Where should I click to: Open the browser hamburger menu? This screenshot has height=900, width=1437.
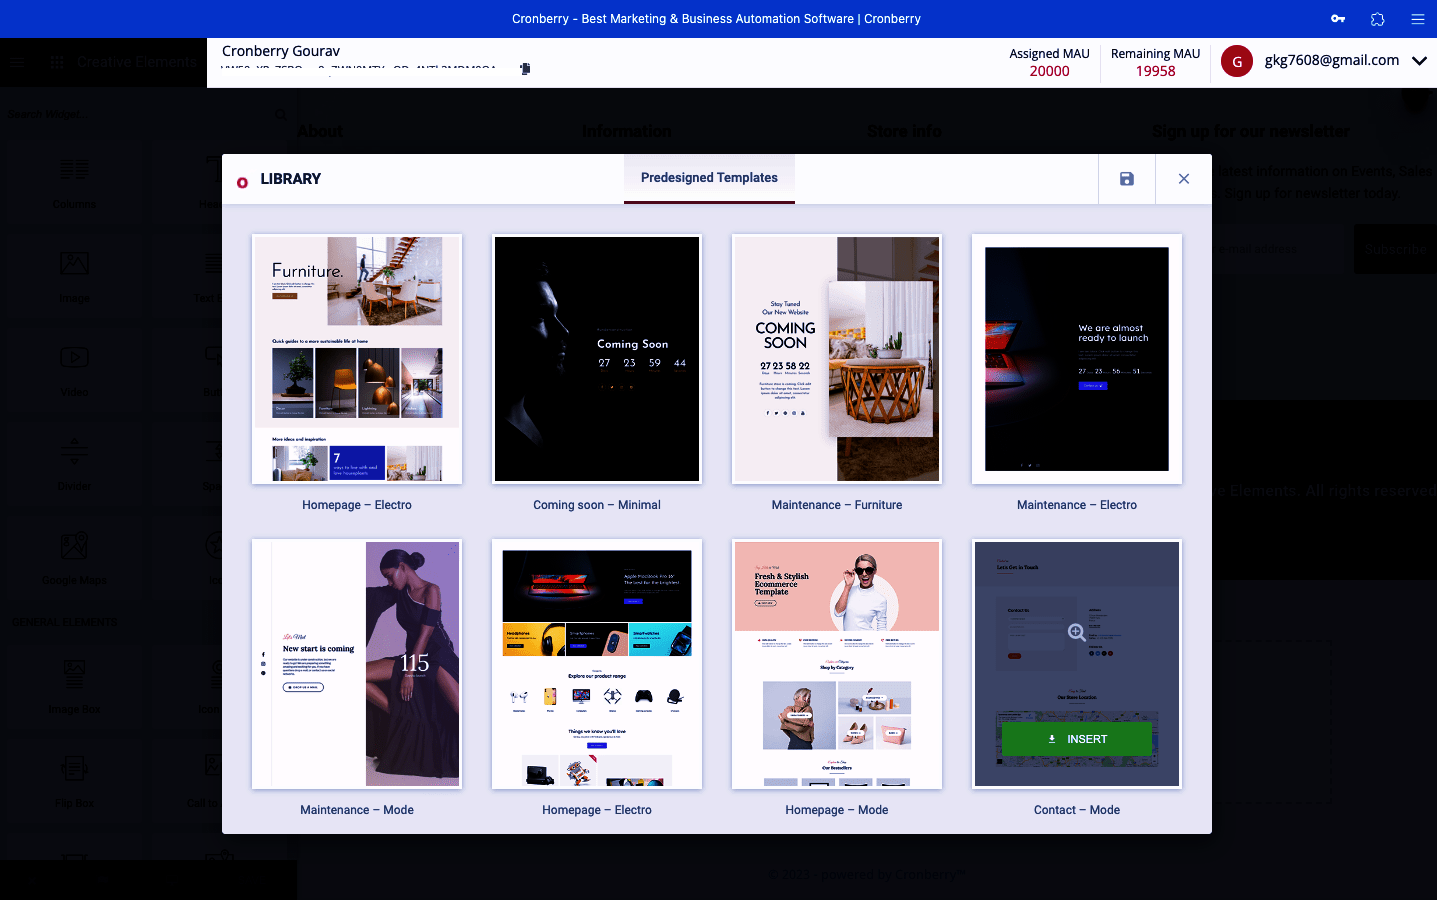[1418, 18]
